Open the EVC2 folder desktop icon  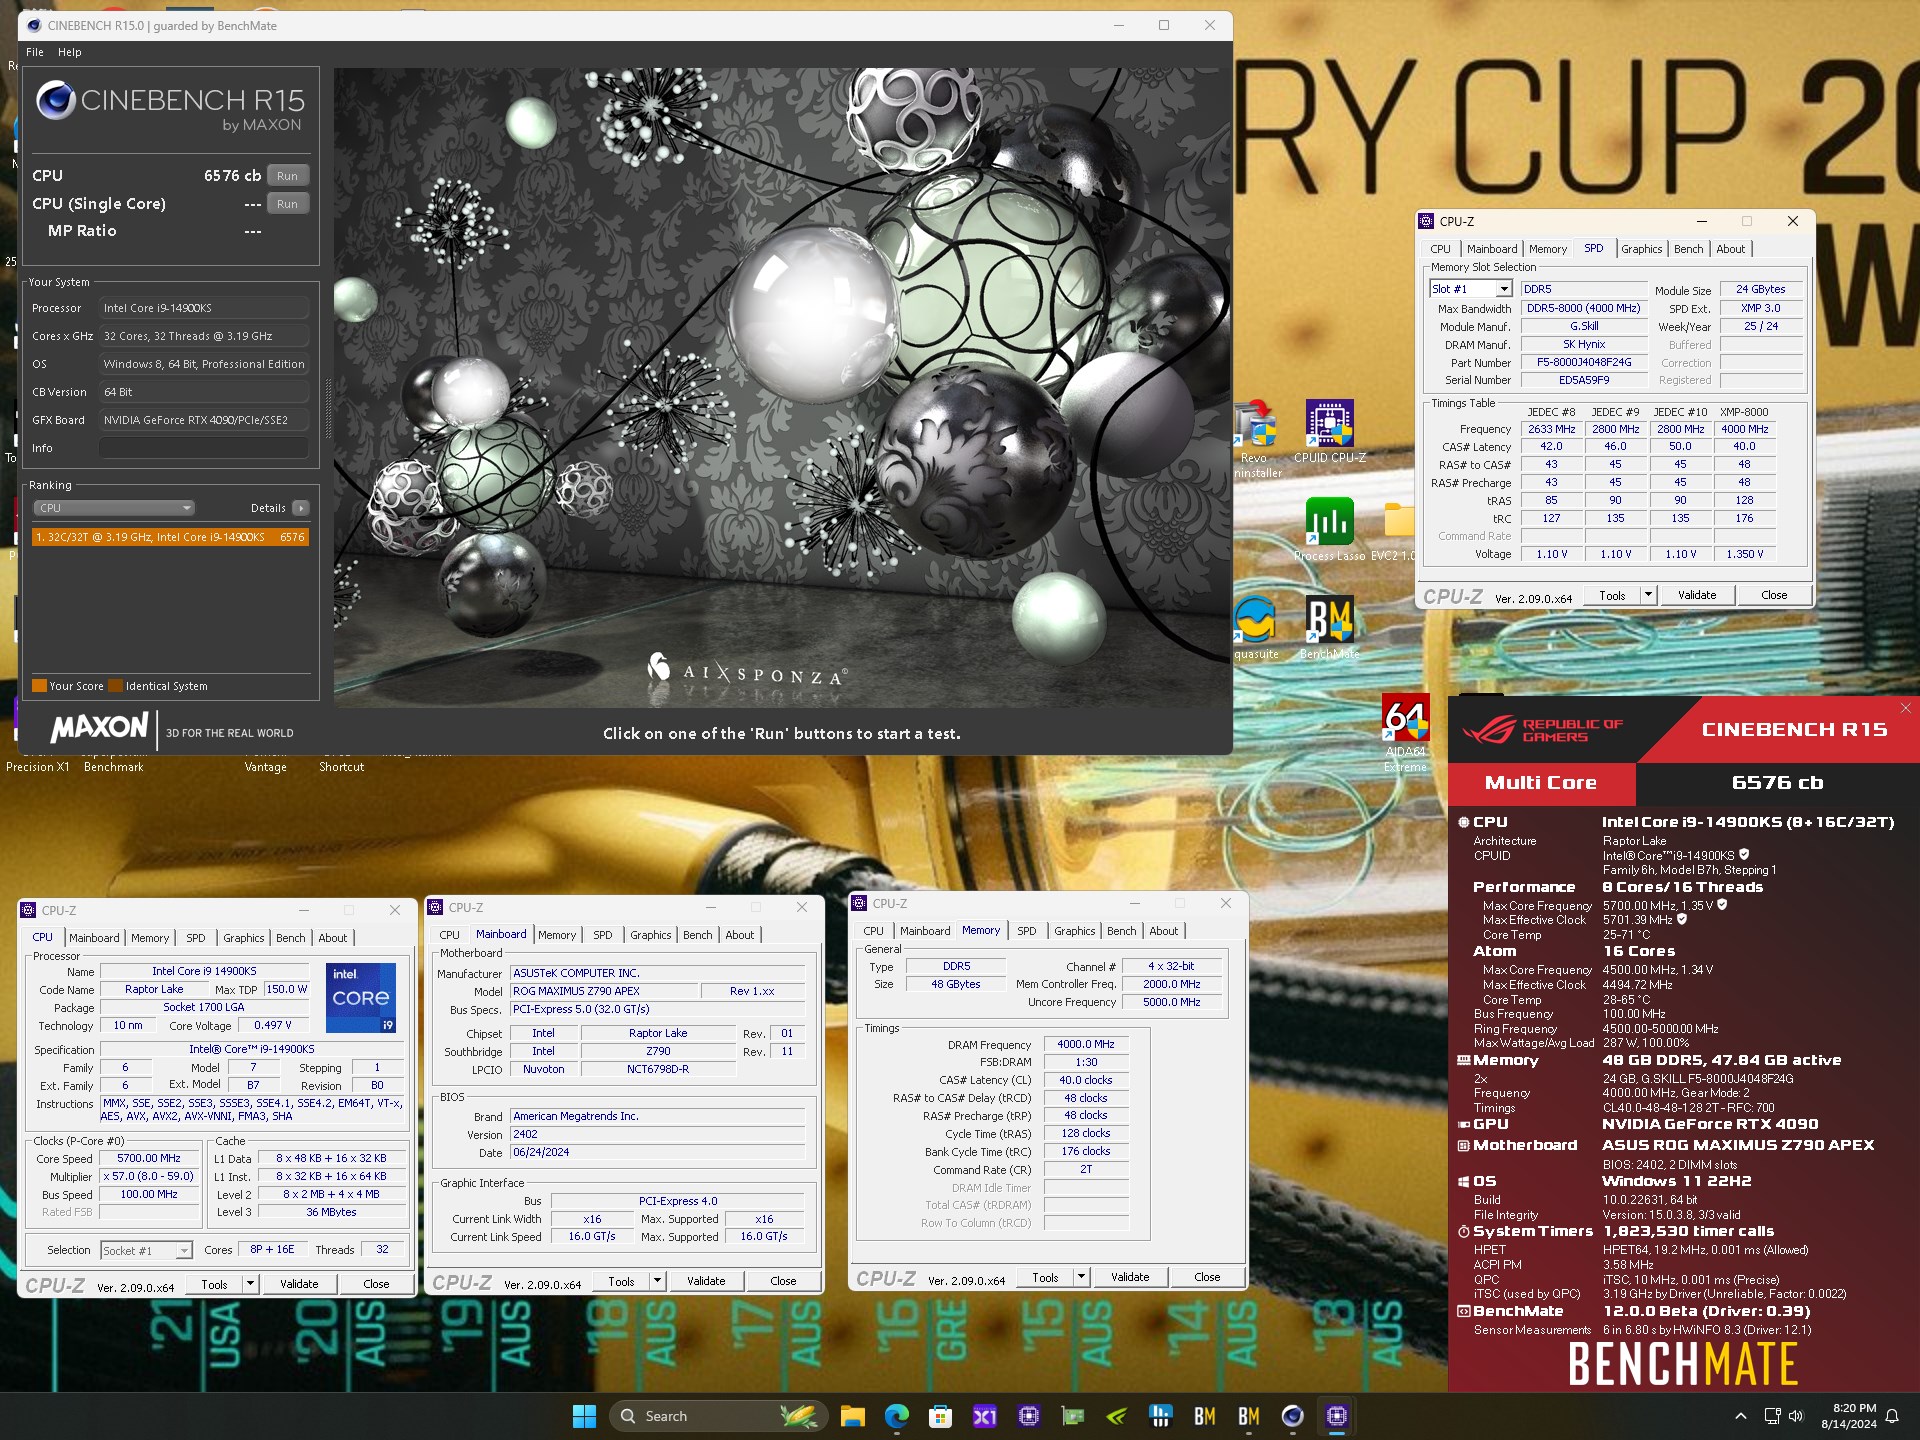tap(1399, 530)
